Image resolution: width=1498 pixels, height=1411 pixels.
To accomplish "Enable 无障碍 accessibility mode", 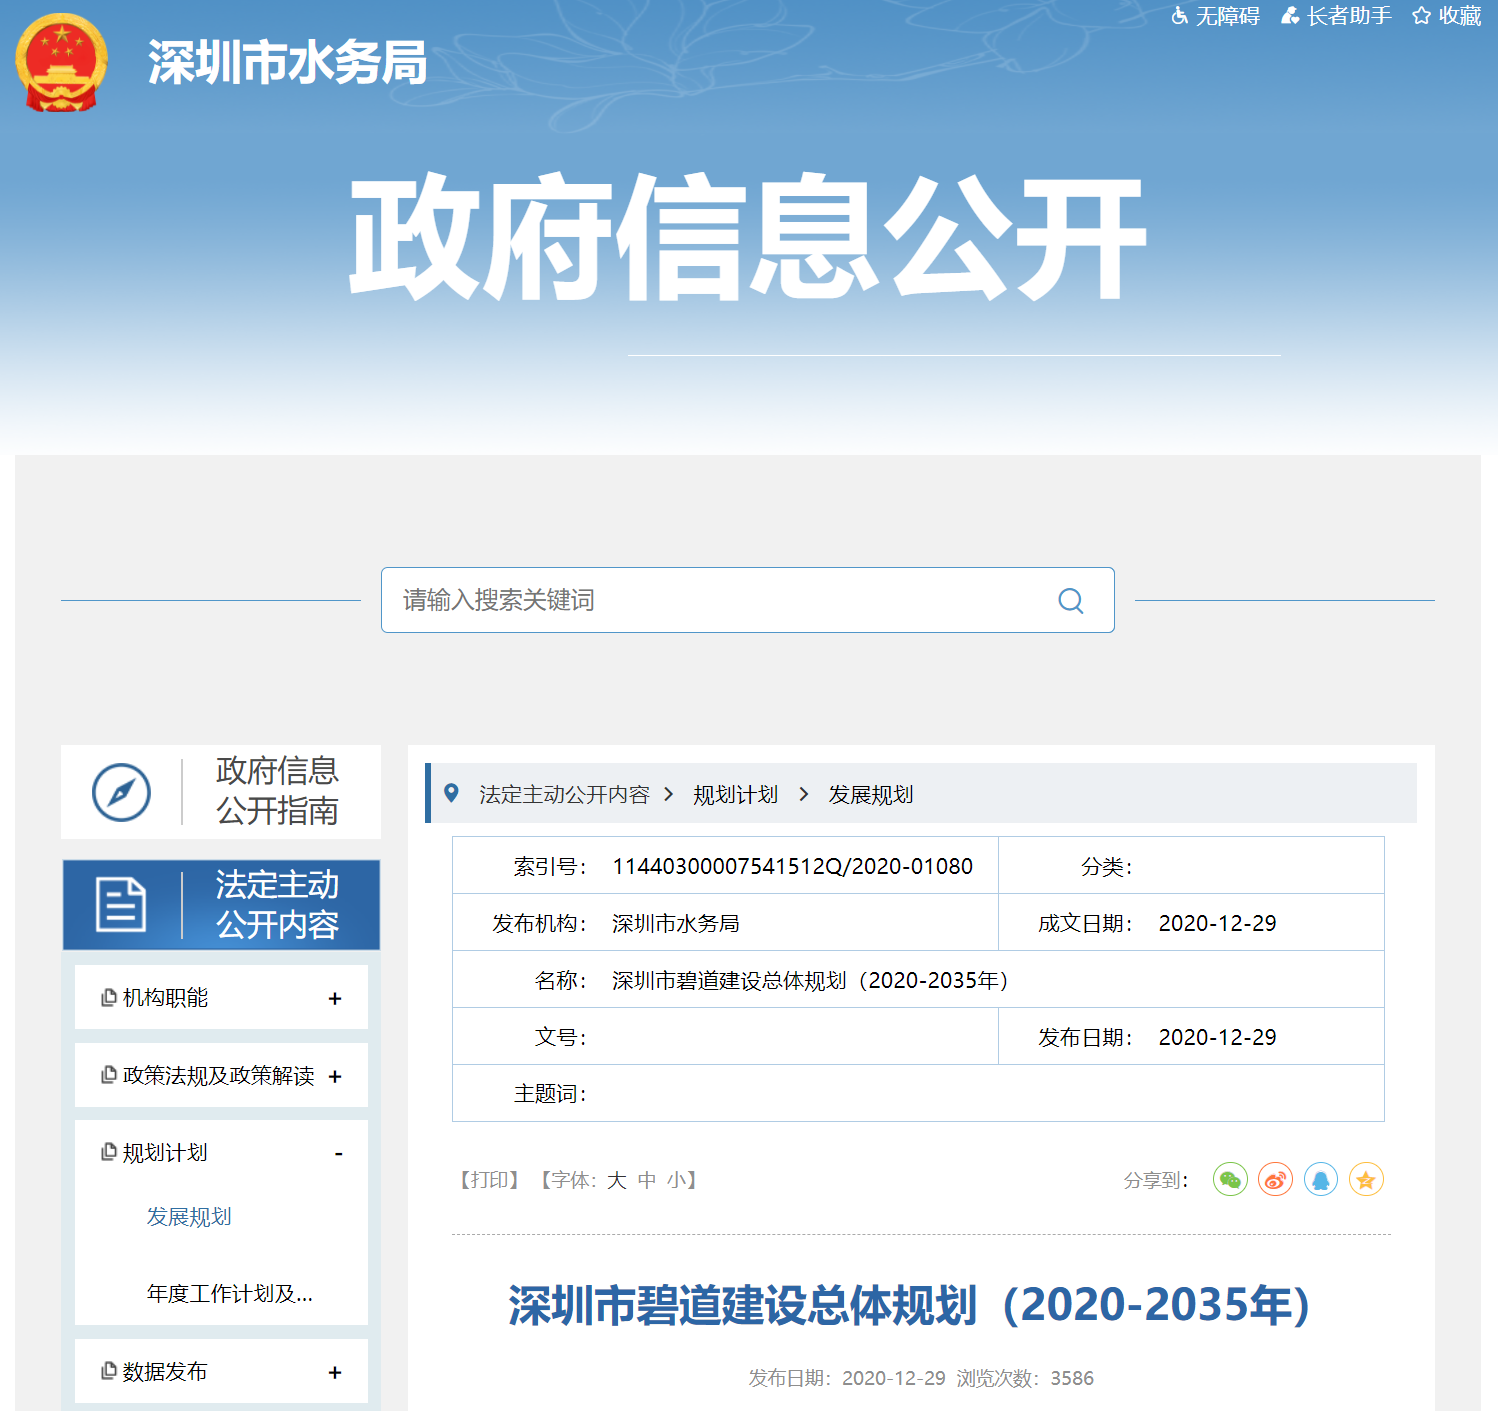I will (1216, 16).
